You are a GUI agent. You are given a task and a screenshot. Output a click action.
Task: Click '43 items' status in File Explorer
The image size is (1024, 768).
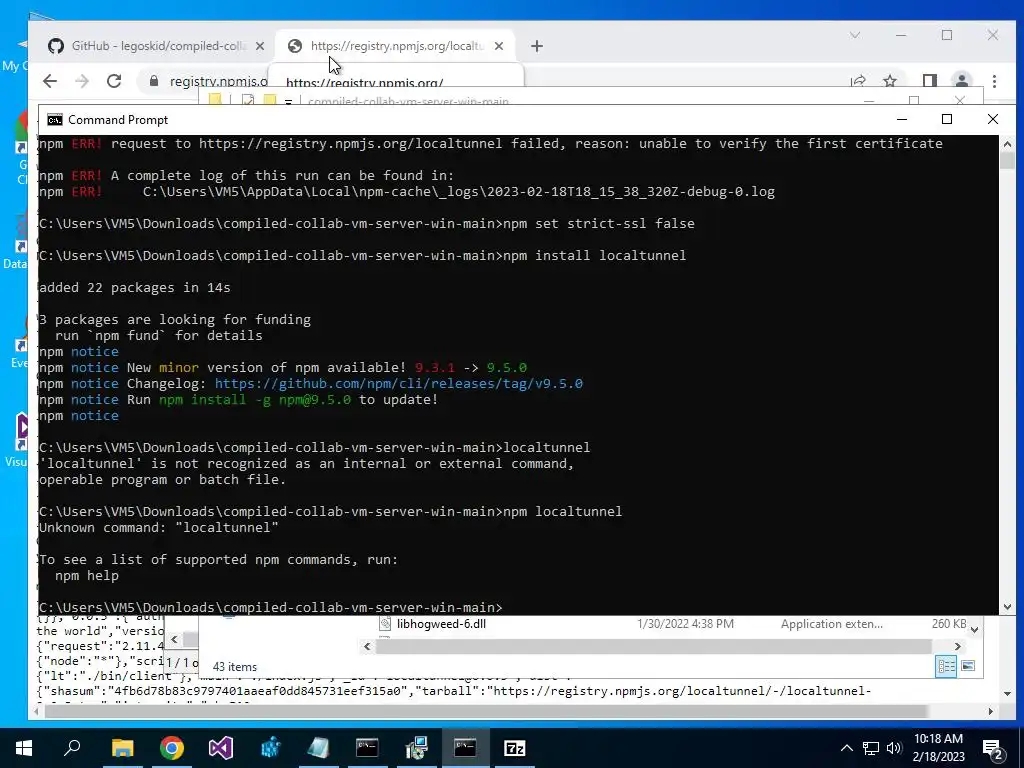tap(234, 667)
